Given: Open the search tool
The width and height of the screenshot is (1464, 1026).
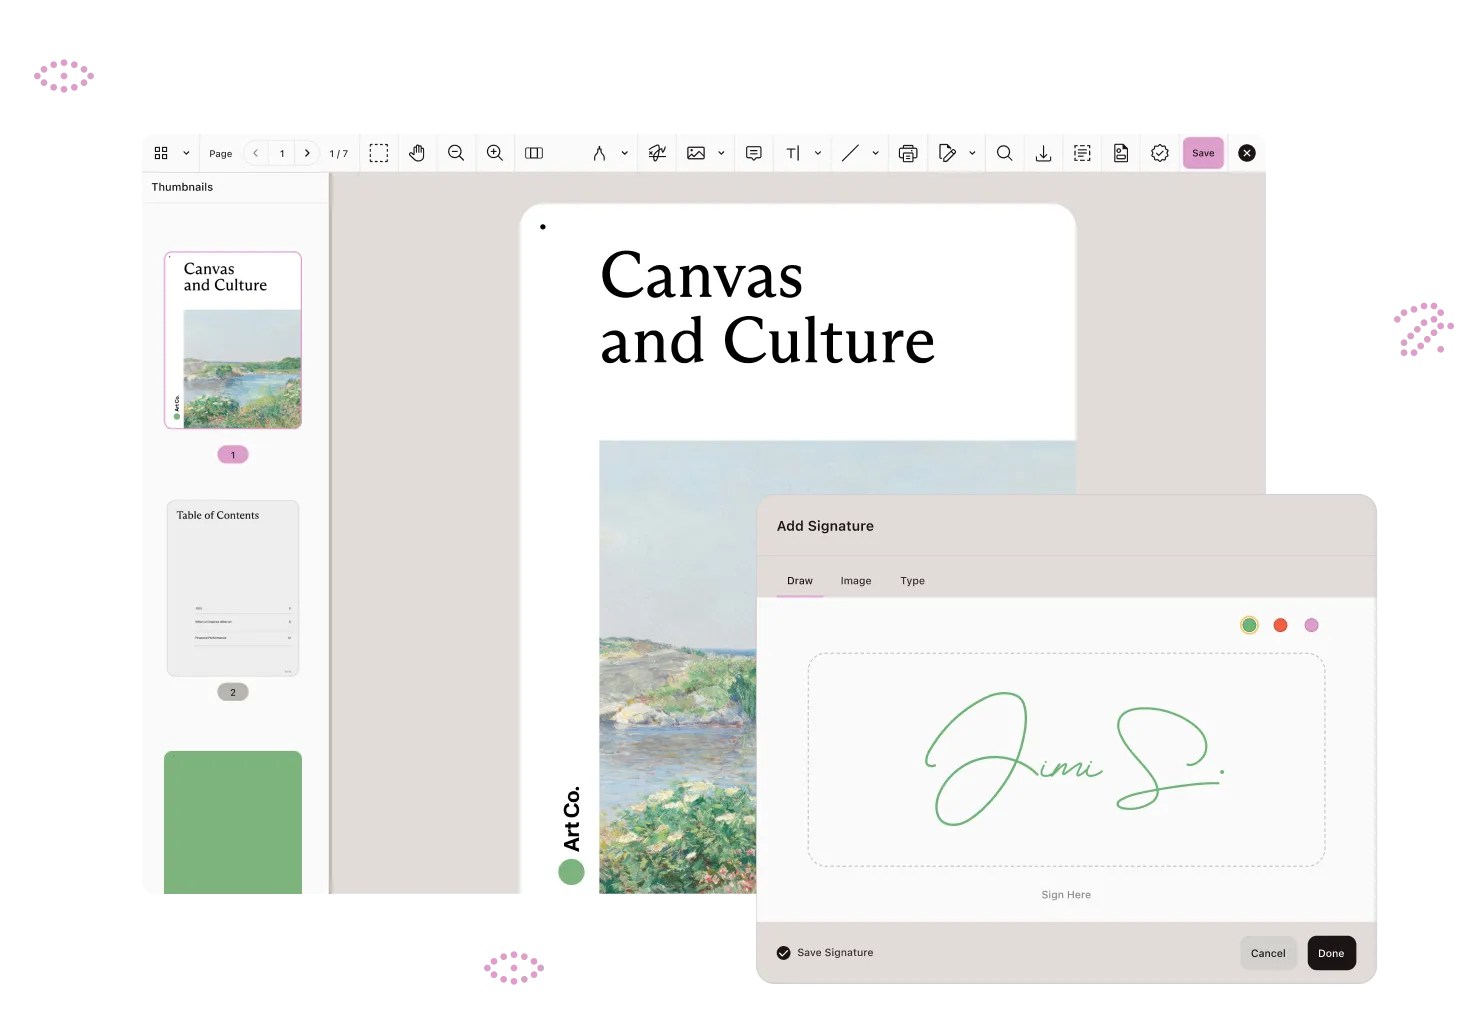Looking at the screenshot, I should pos(1004,153).
